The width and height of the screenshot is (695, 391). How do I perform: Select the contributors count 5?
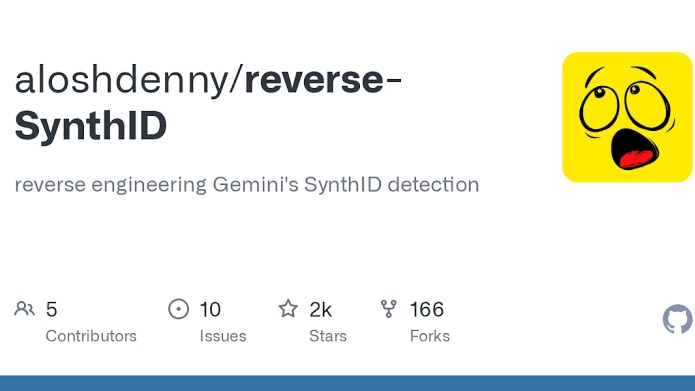pos(51,309)
